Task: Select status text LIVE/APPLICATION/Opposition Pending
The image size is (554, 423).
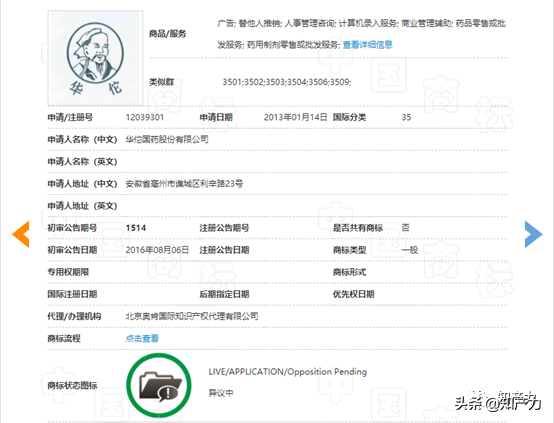Action: (288, 372)
